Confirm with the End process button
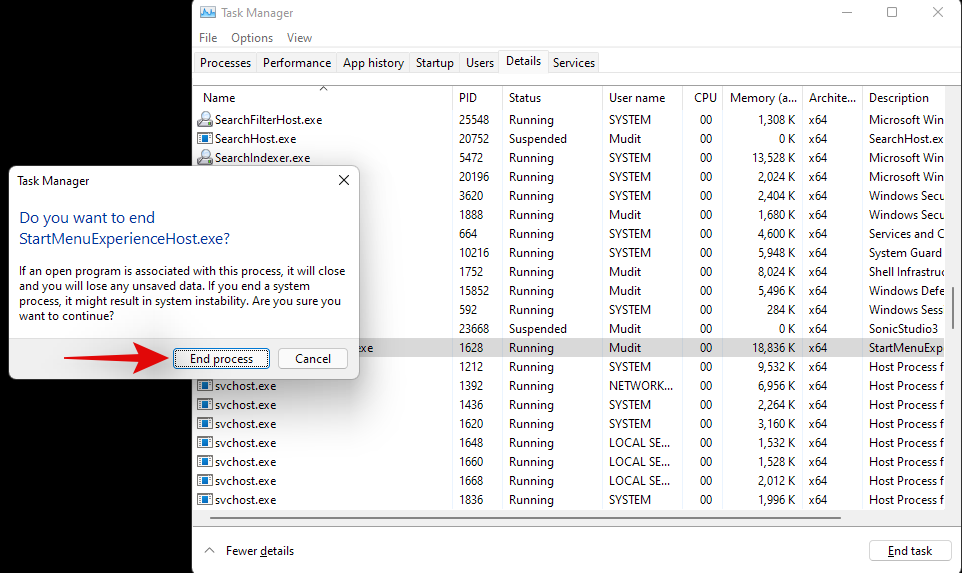 click(x=221, y=359)
